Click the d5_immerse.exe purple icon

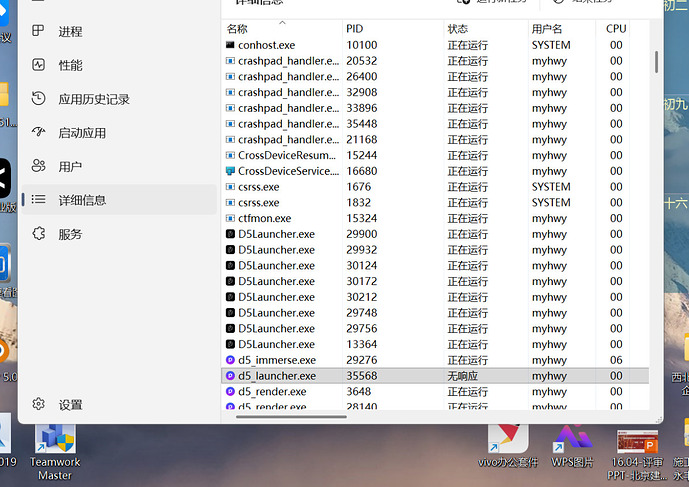[230, 360]
